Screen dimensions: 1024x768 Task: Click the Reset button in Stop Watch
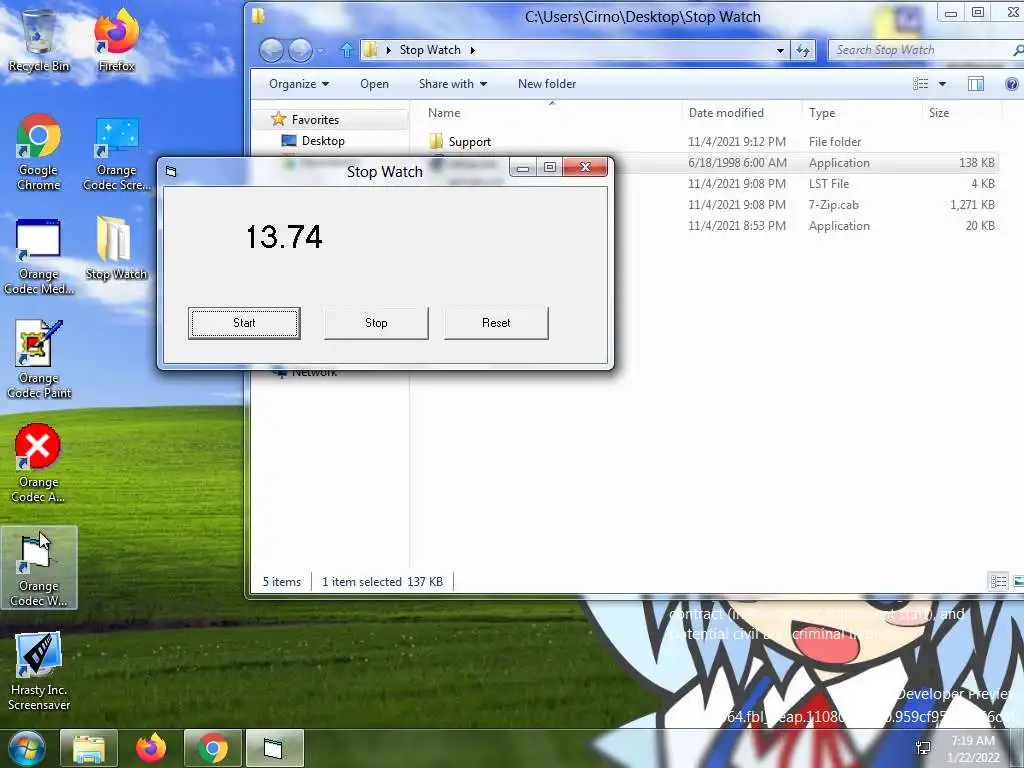coord(496,323)
